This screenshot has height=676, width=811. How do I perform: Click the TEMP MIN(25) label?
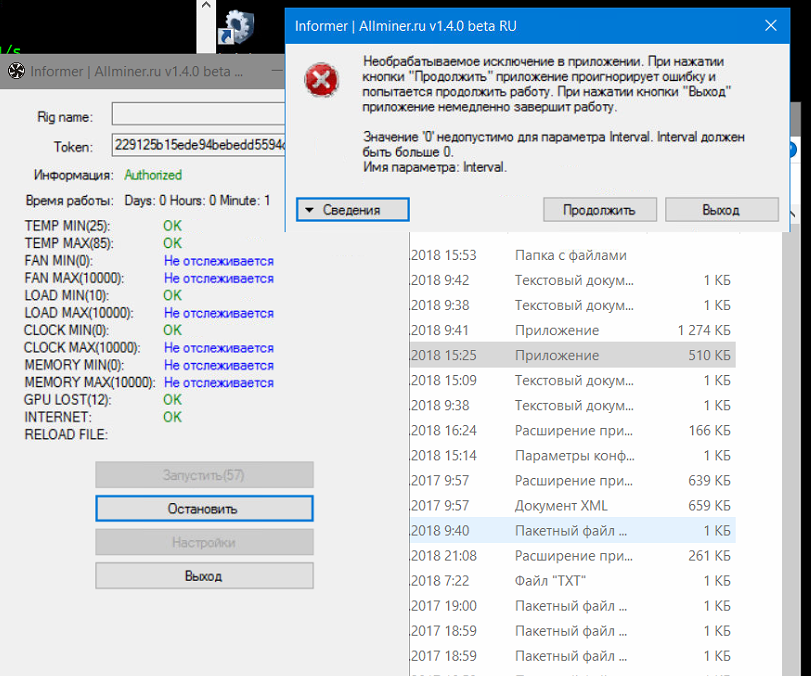pos(67,226)
